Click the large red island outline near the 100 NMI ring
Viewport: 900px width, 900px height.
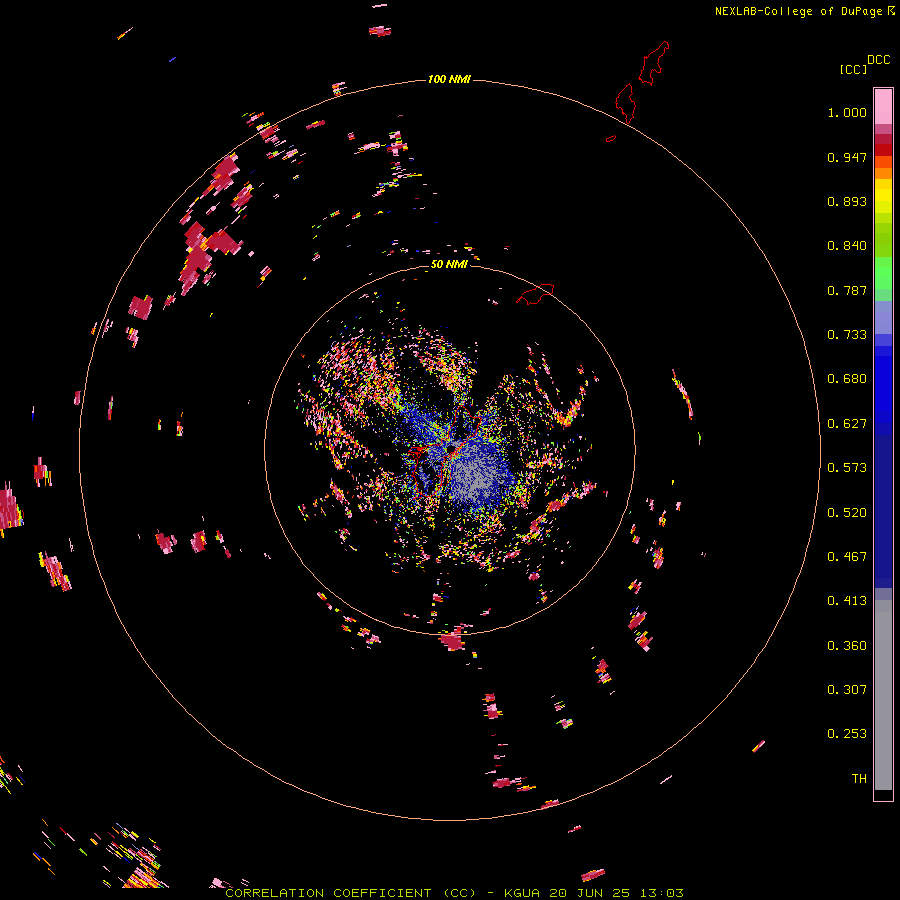tap(626, 103)
